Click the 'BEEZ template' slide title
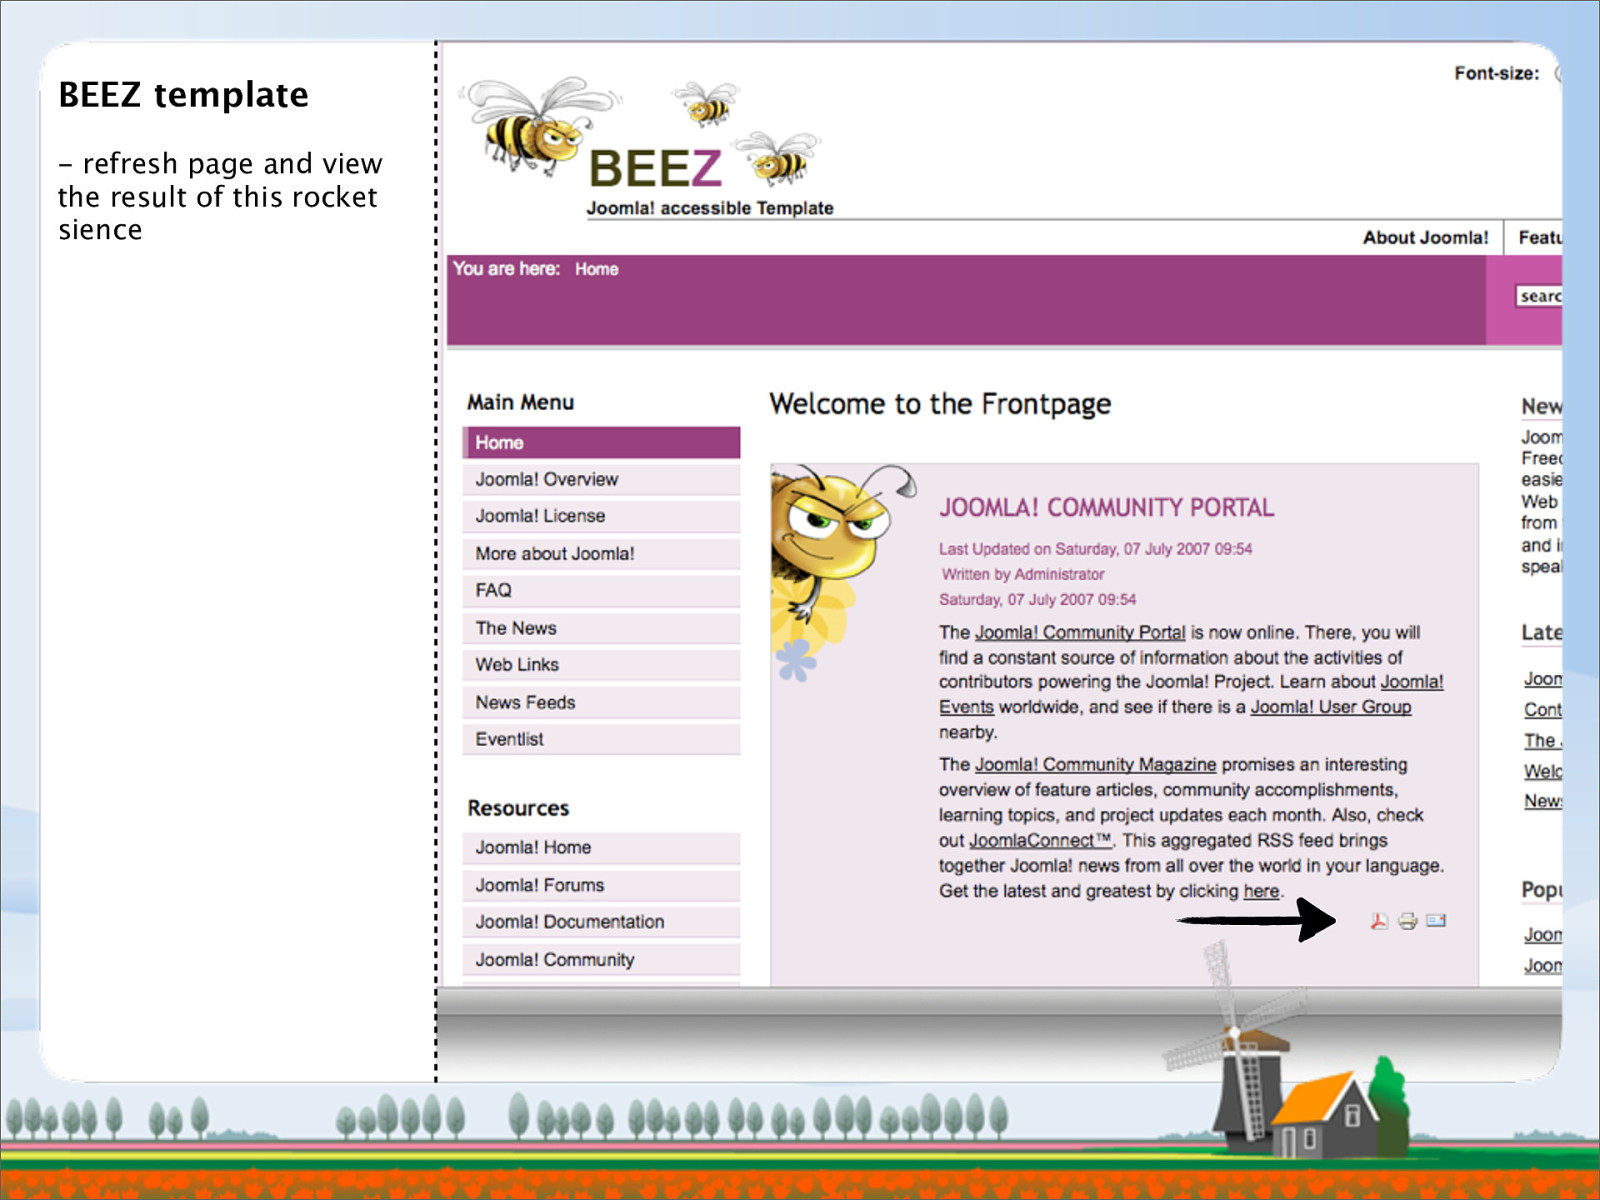 (183, 94)
